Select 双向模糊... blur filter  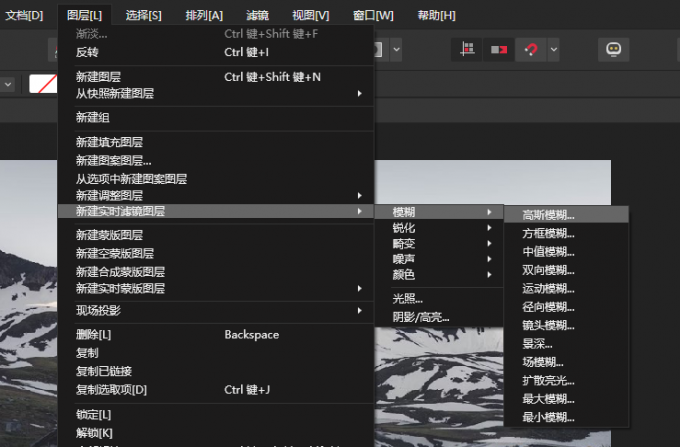click(566, 271)
